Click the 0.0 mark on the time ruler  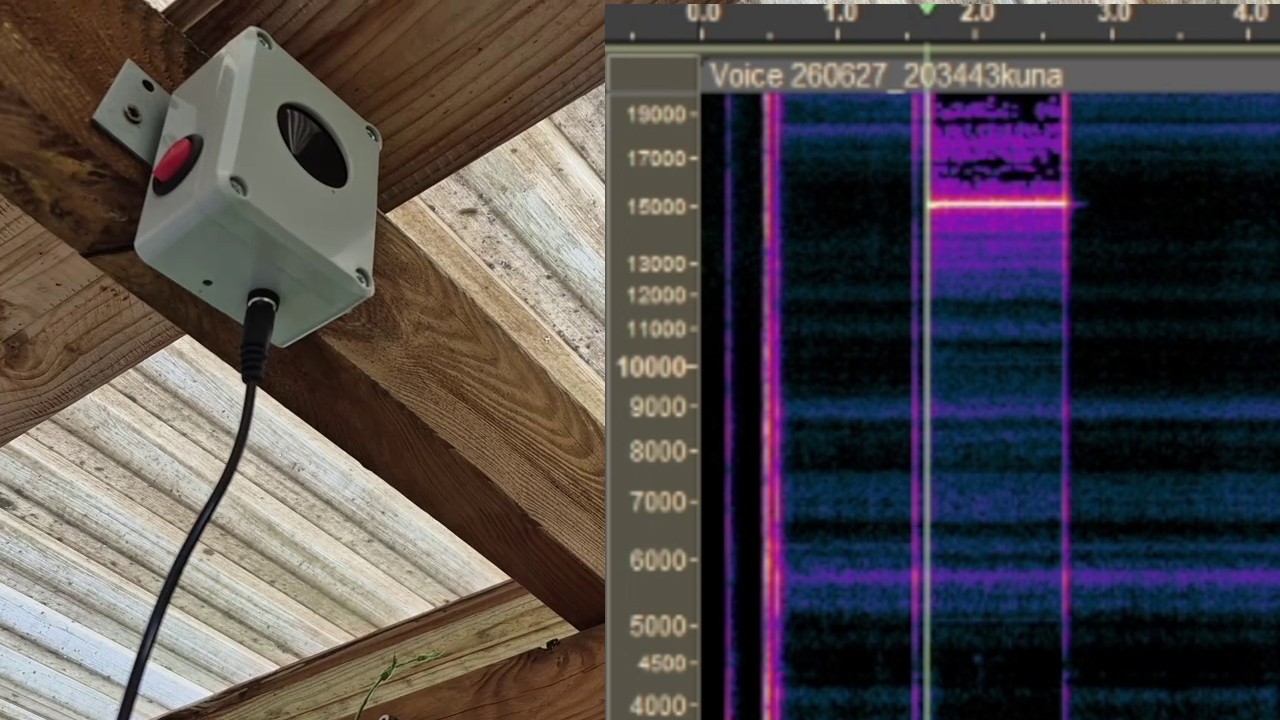703,13
